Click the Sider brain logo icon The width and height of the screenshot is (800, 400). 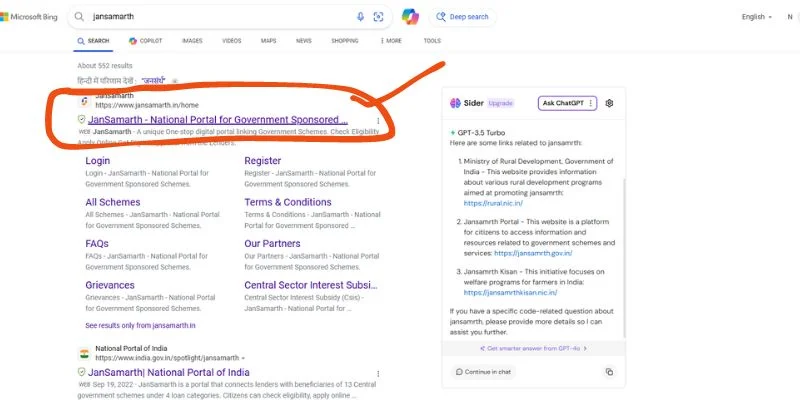click(454, 103)
